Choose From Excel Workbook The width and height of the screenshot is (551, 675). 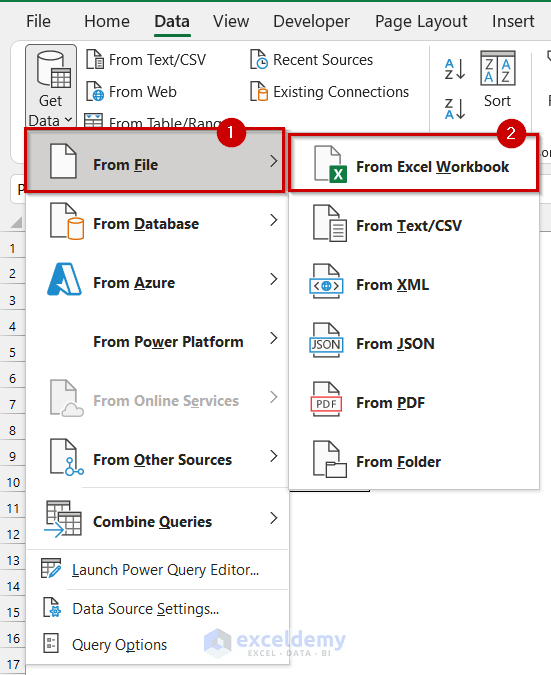tap(414, 163)
